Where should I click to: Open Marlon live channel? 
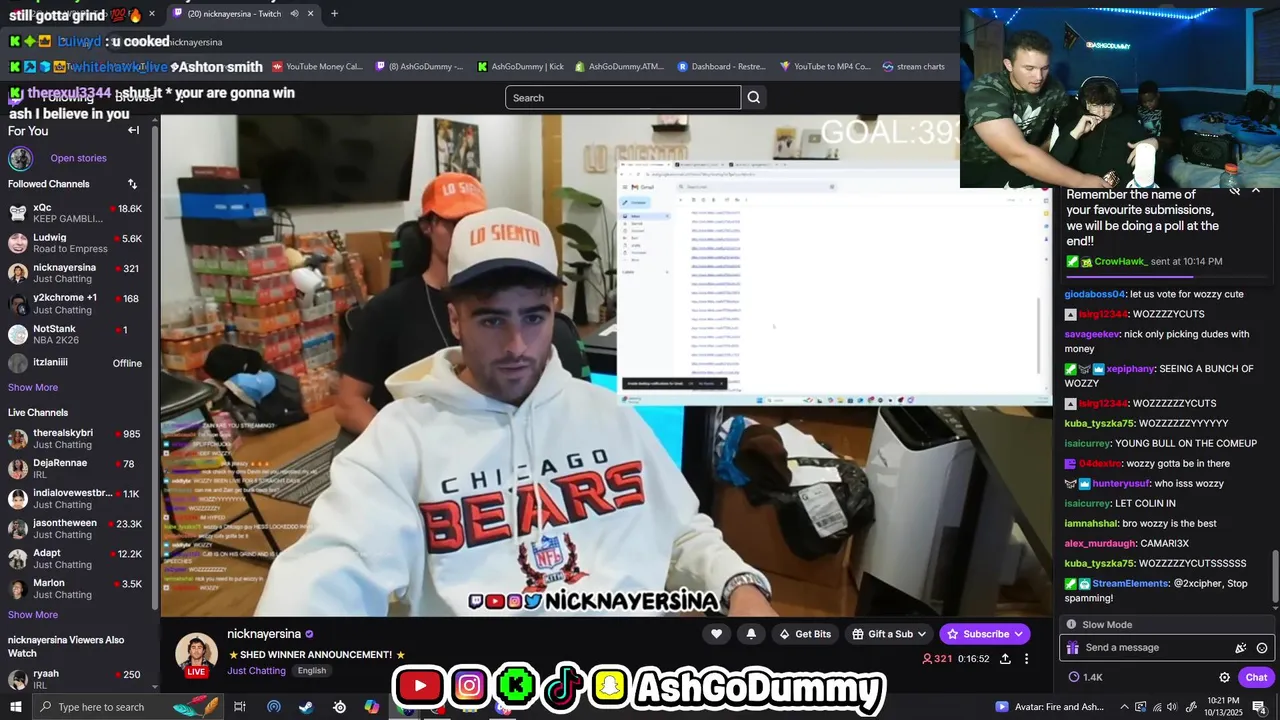[75, 589]
